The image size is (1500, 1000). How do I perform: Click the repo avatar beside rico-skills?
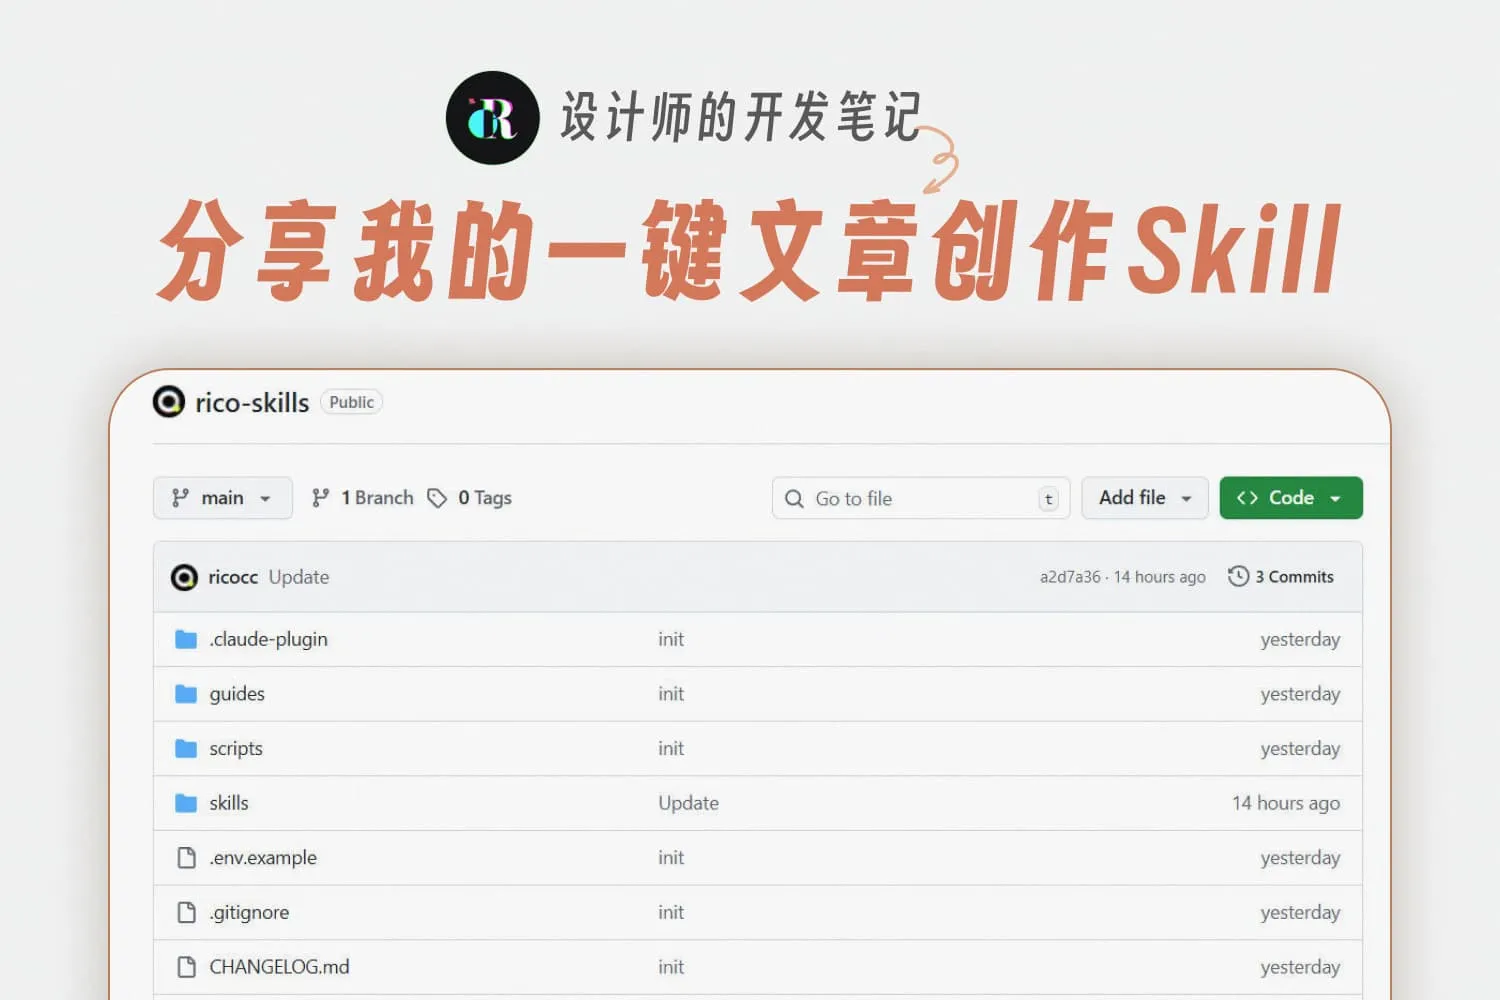(x=169, y=401)
